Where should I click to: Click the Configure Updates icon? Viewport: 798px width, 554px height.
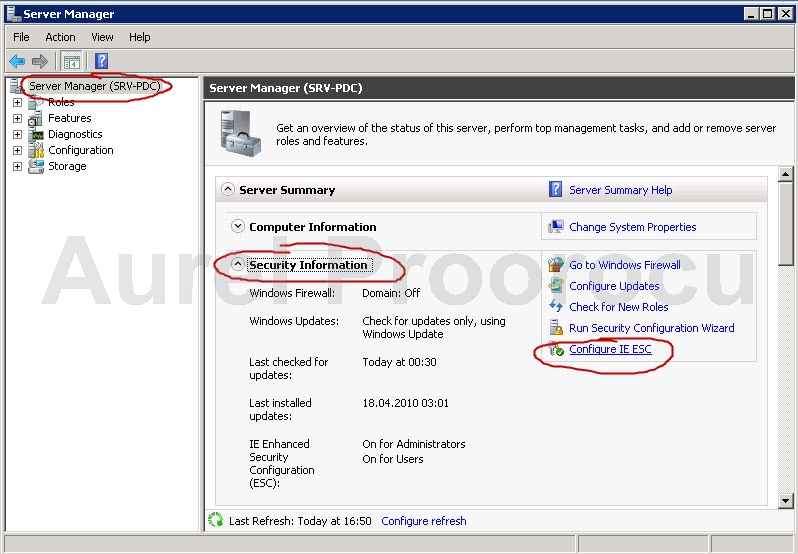point(556,285)
